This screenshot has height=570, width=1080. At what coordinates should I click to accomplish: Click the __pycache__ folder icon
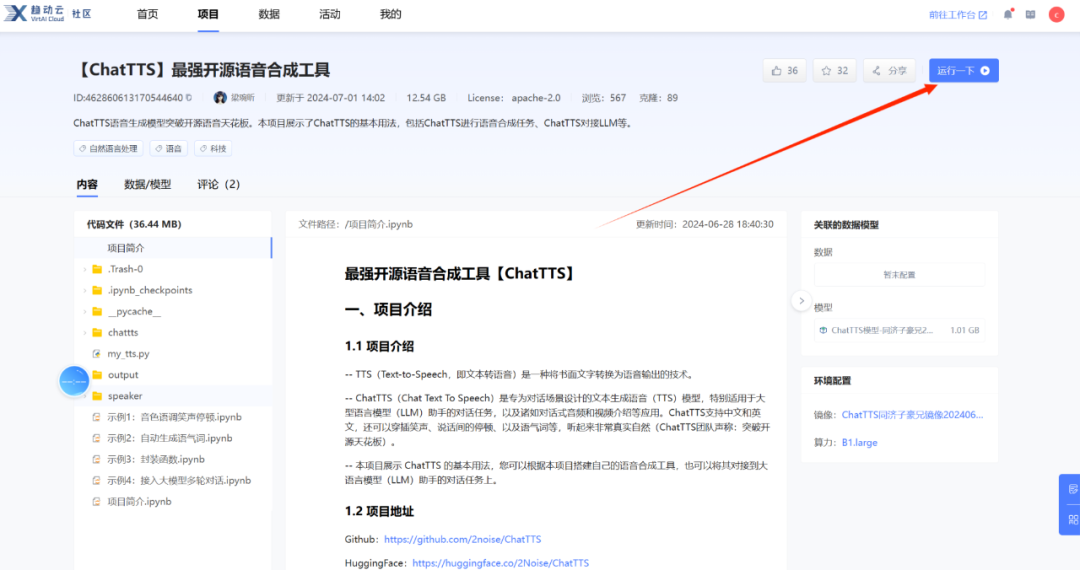(x=97, y=312)
